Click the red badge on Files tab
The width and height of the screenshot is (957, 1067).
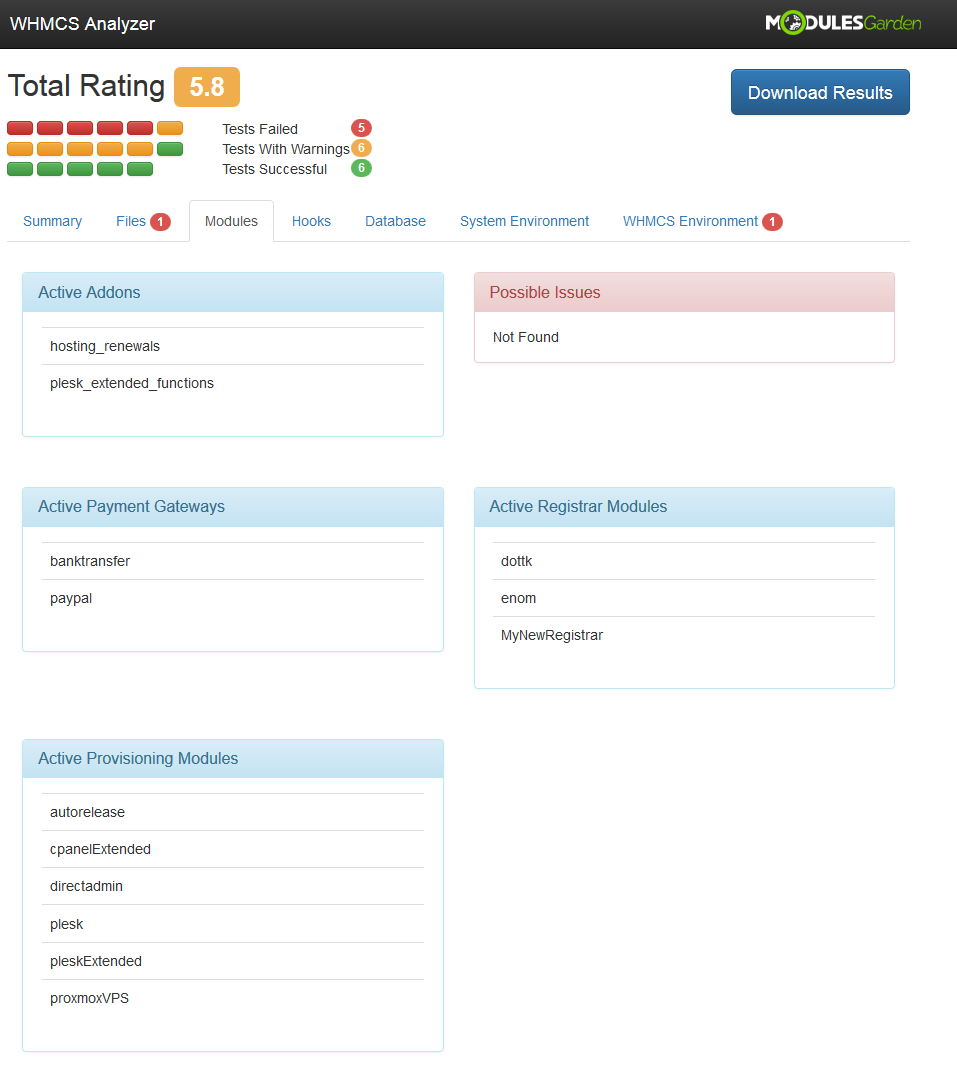(x=161, y=222)
